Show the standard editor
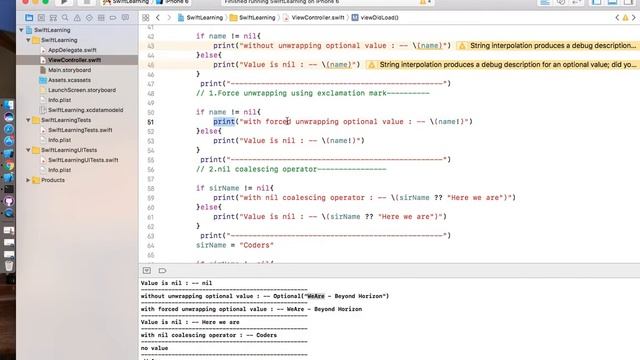640x360 pixels. (545, 2)
